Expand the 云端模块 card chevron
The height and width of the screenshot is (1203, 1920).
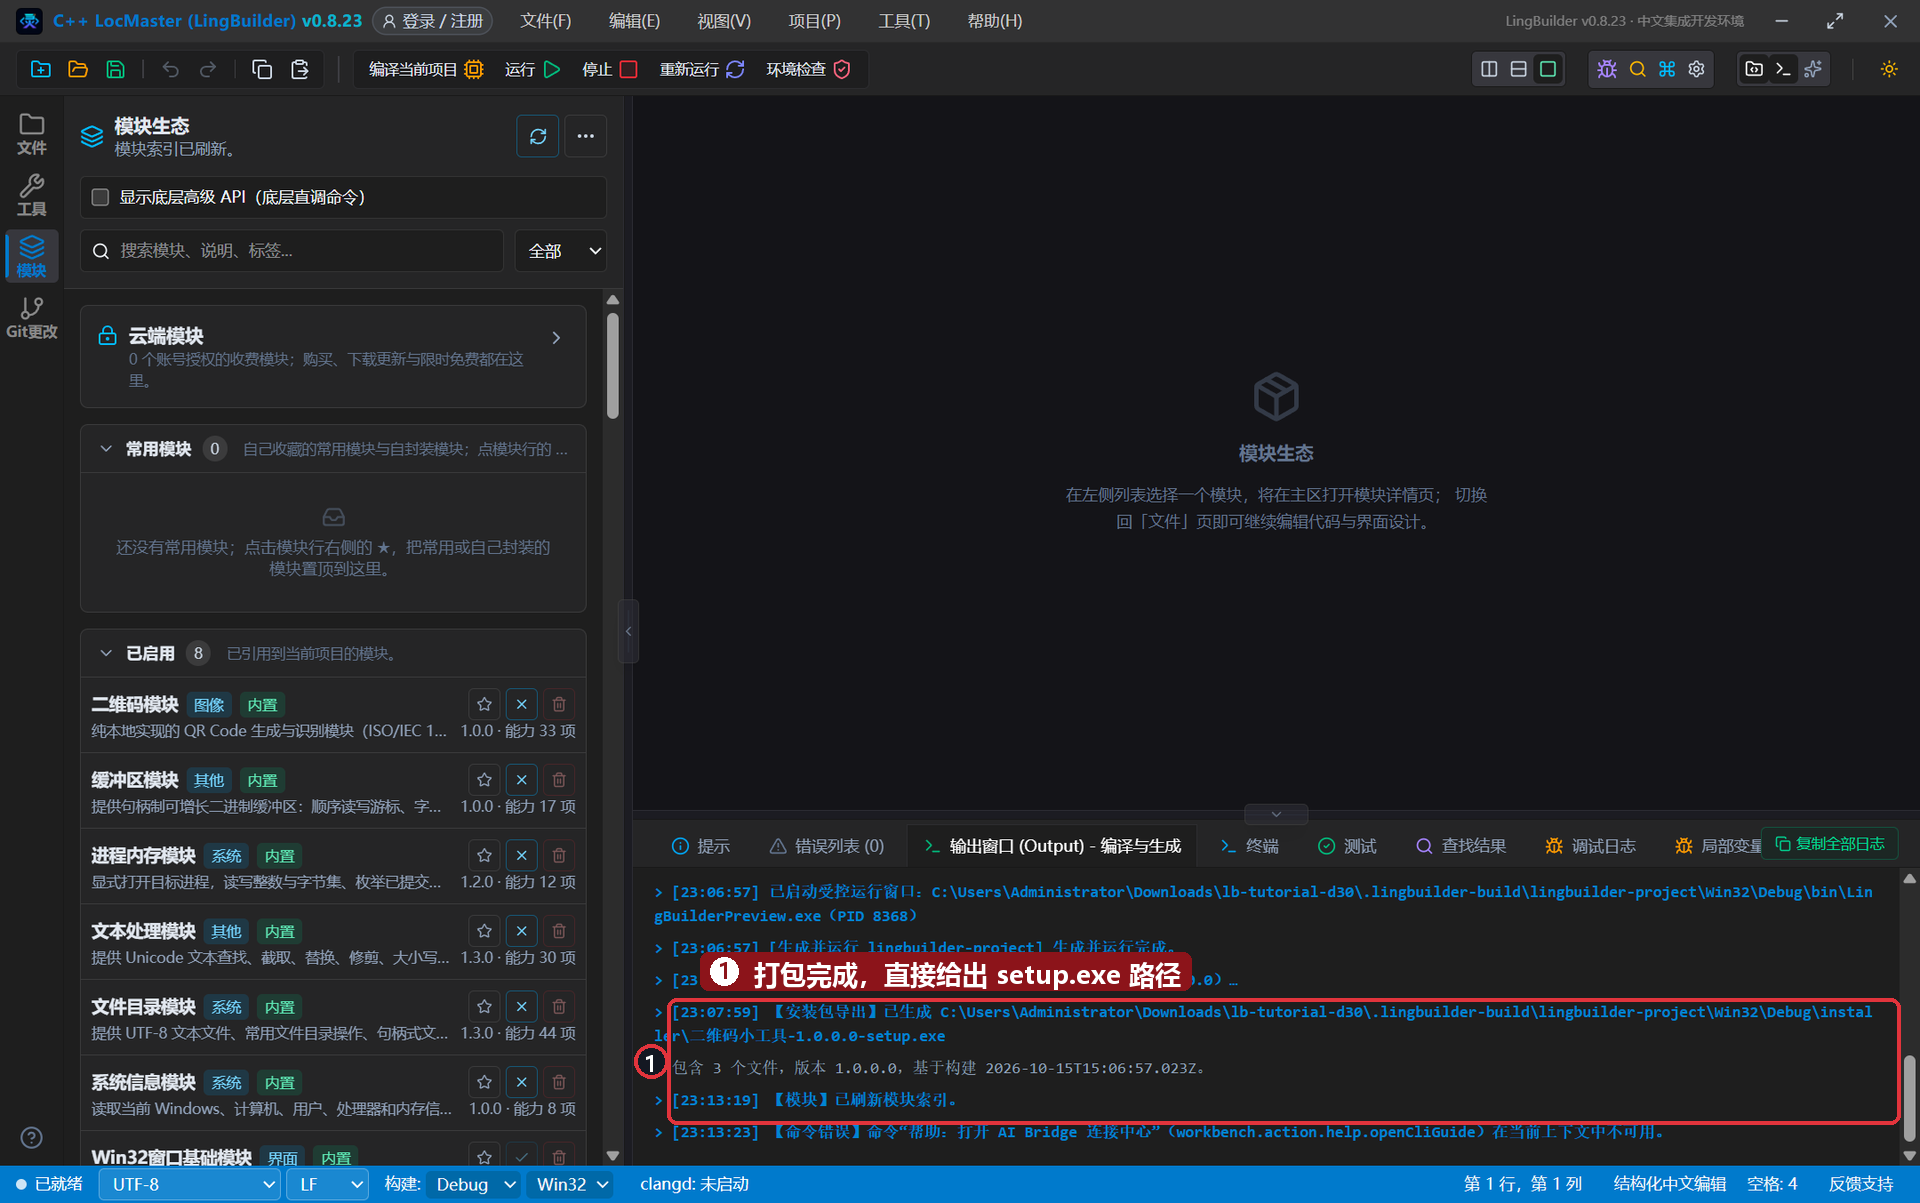coord(556,338)
